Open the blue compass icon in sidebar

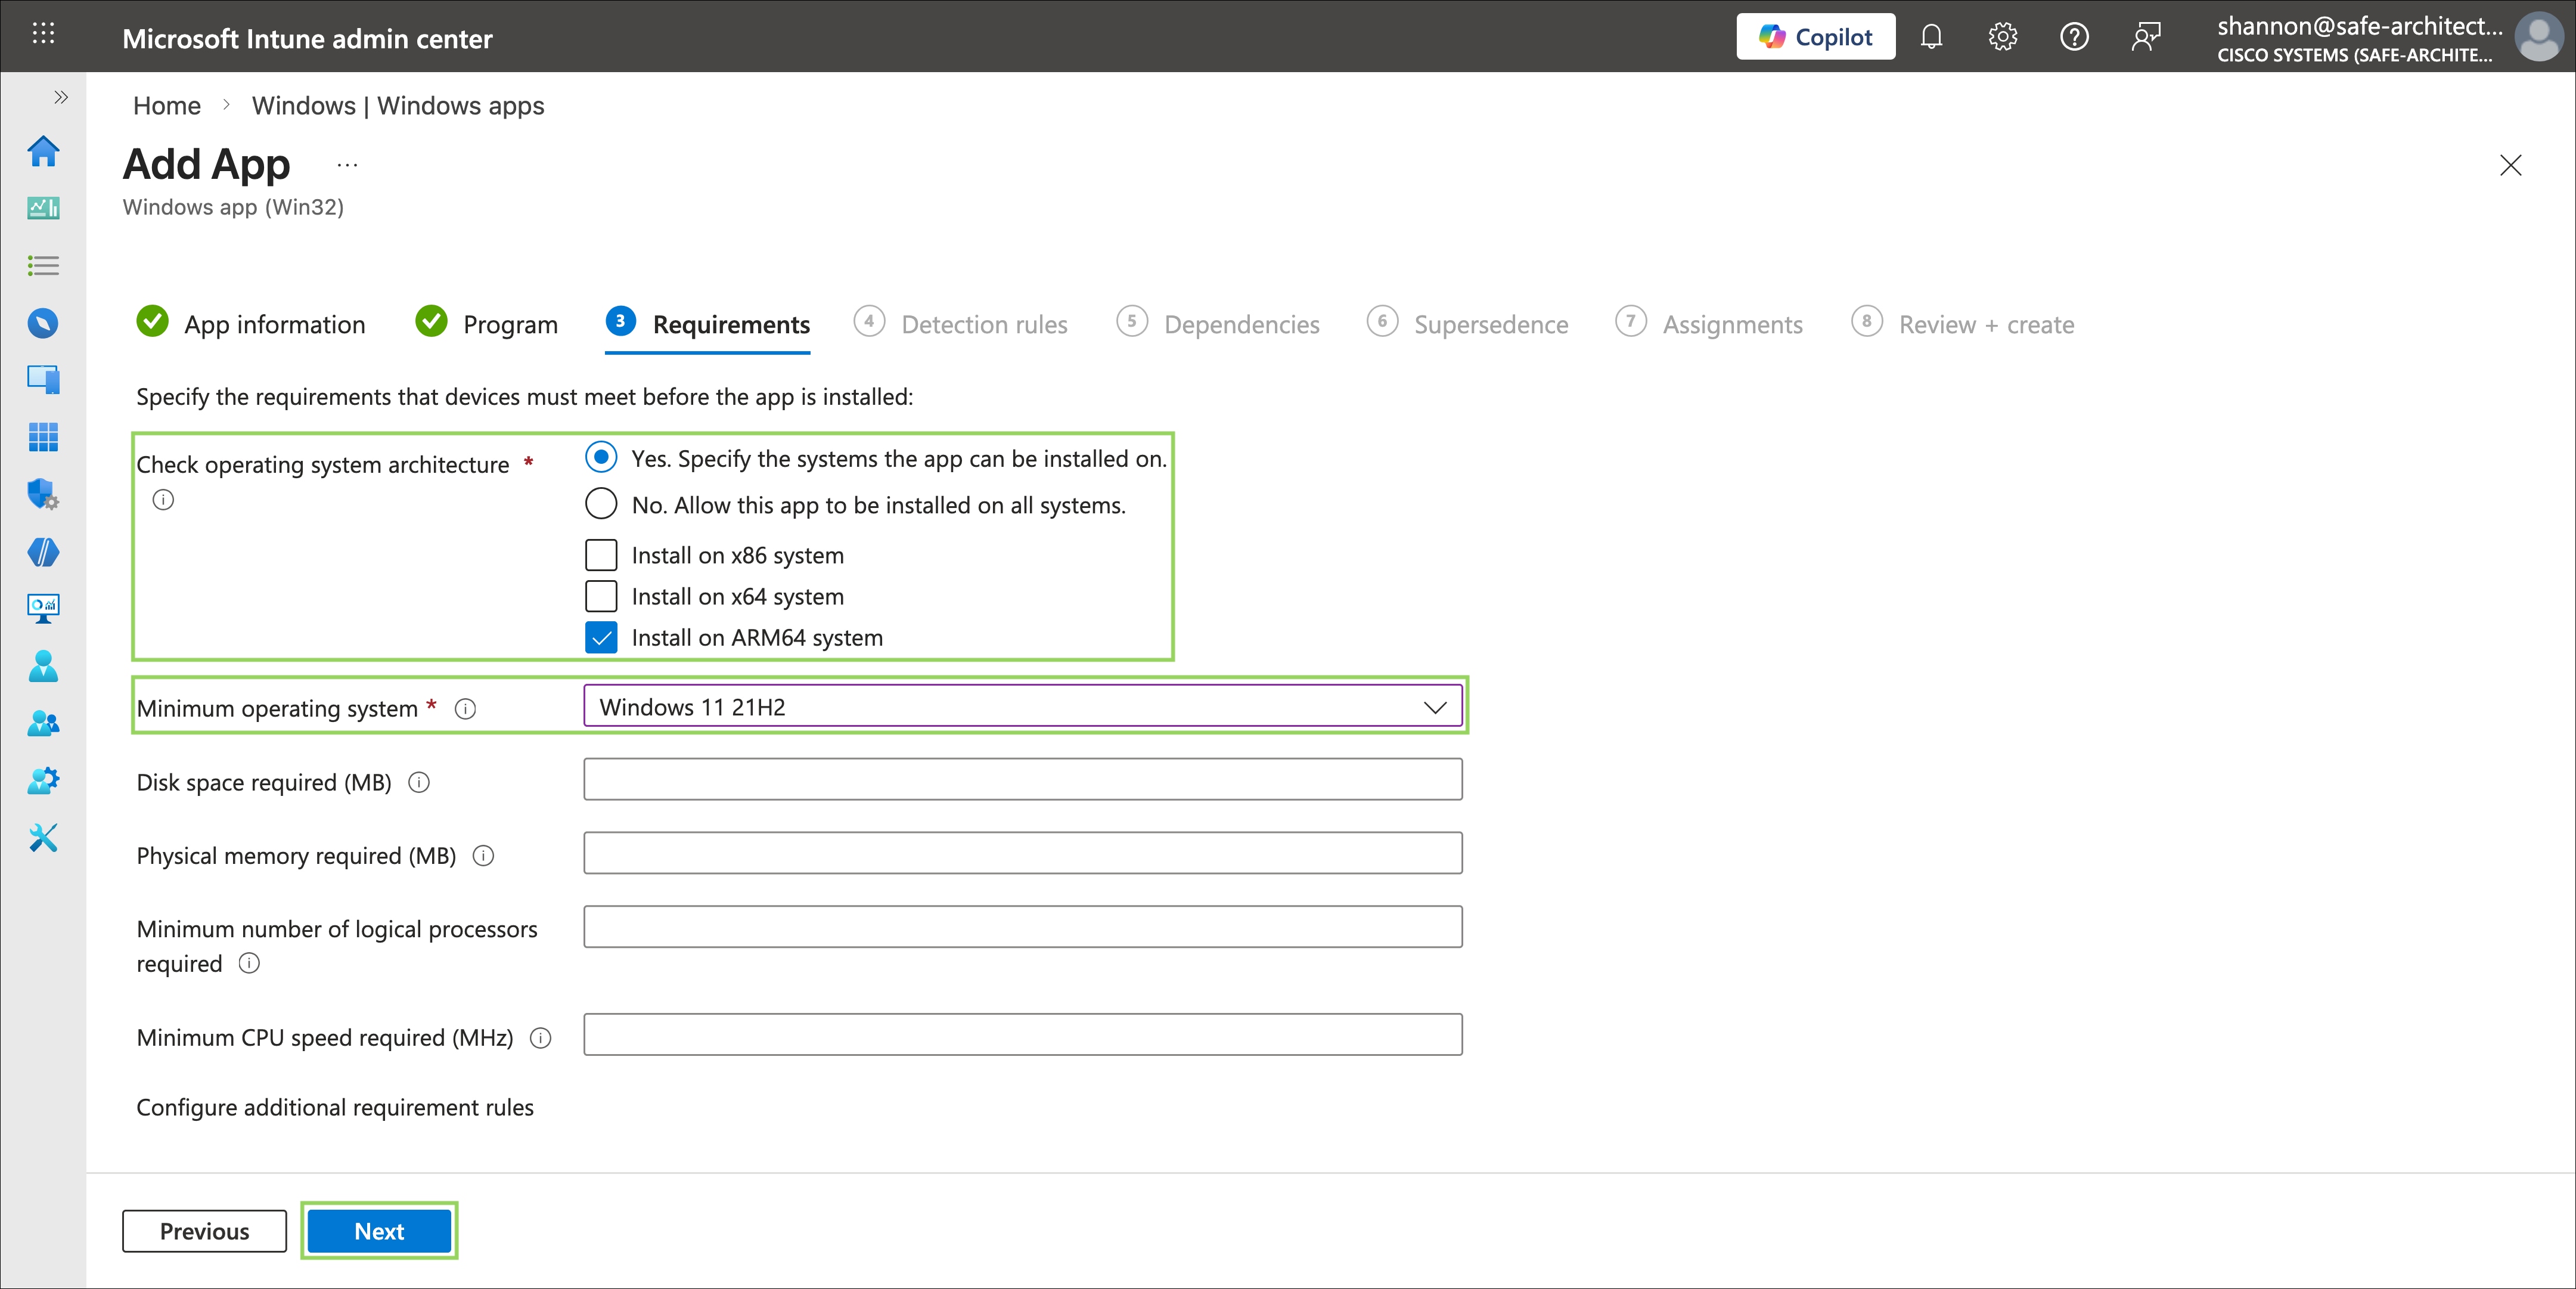pyautogui.click(x=43, y=323)
